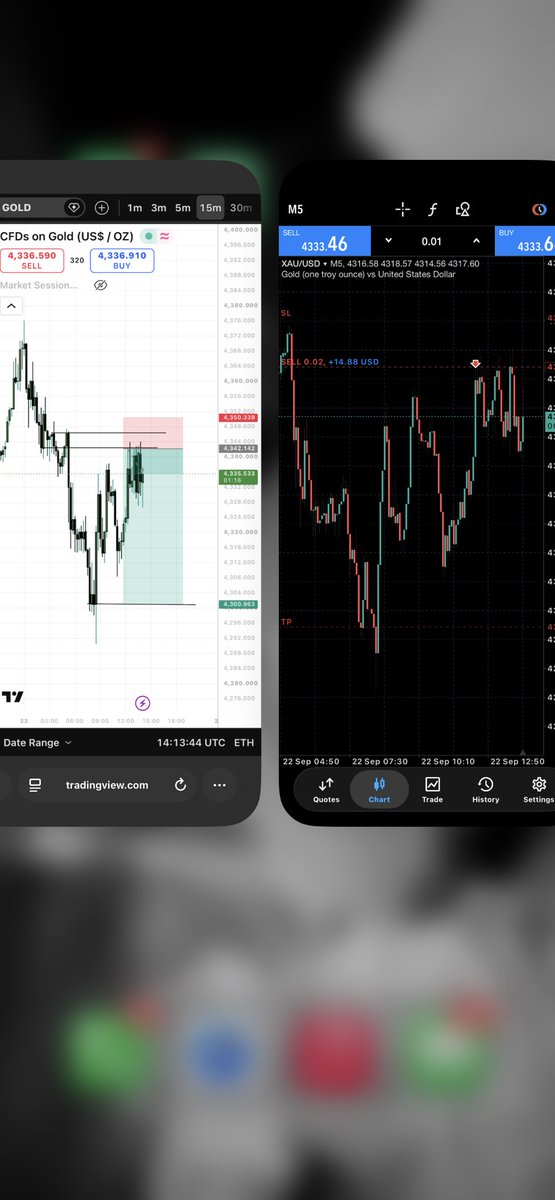Viewport: 555px width, 1200px height.
Task: Select the 1m timeframe in TradingView
Action: point(135,208)
